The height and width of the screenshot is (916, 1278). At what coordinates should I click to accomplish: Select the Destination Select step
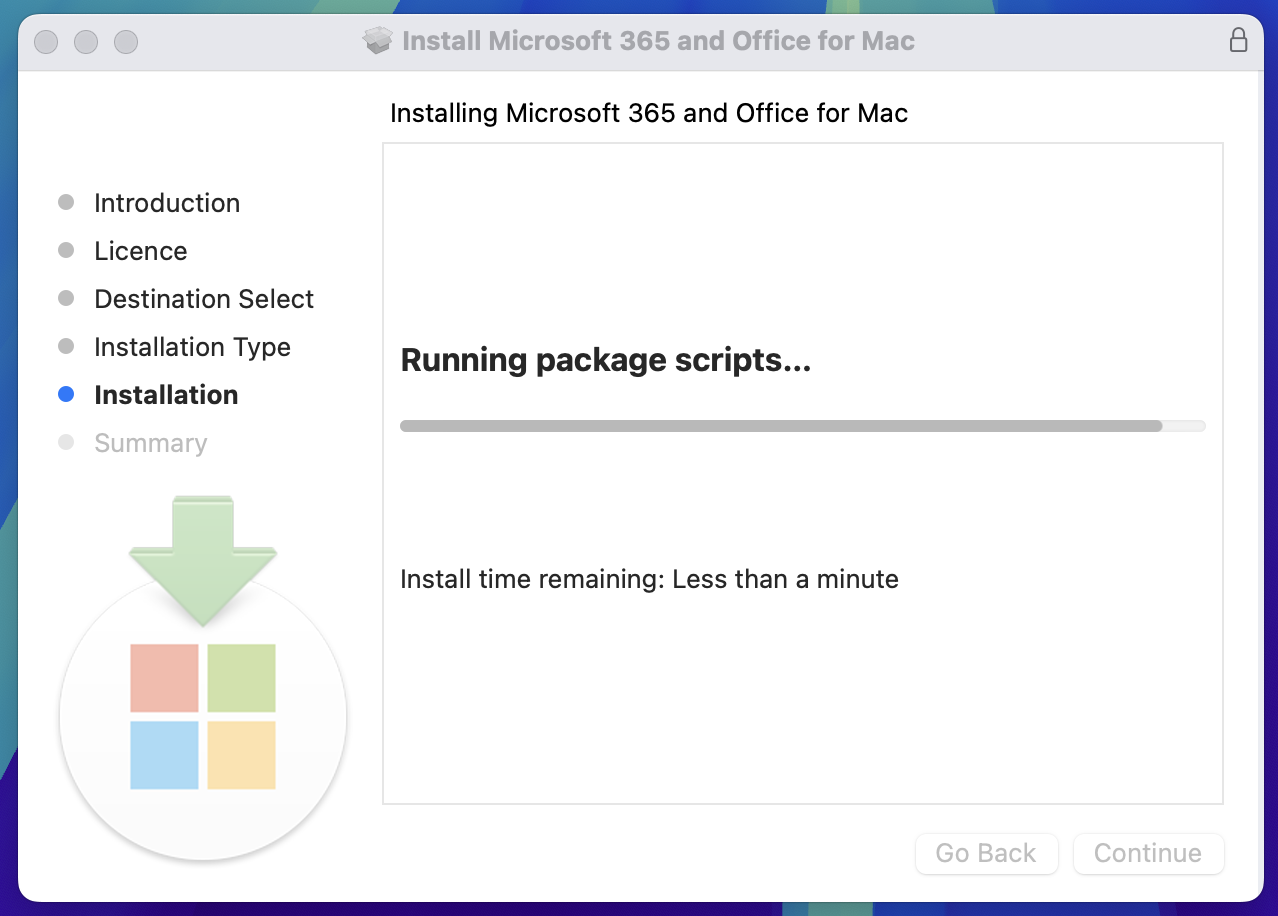pyautogui.click(x=204, y=299)
